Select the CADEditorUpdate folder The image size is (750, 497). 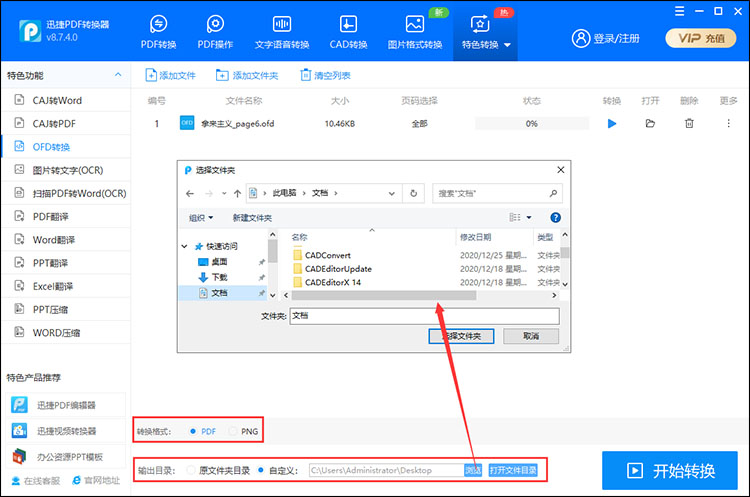click(339, 269)
